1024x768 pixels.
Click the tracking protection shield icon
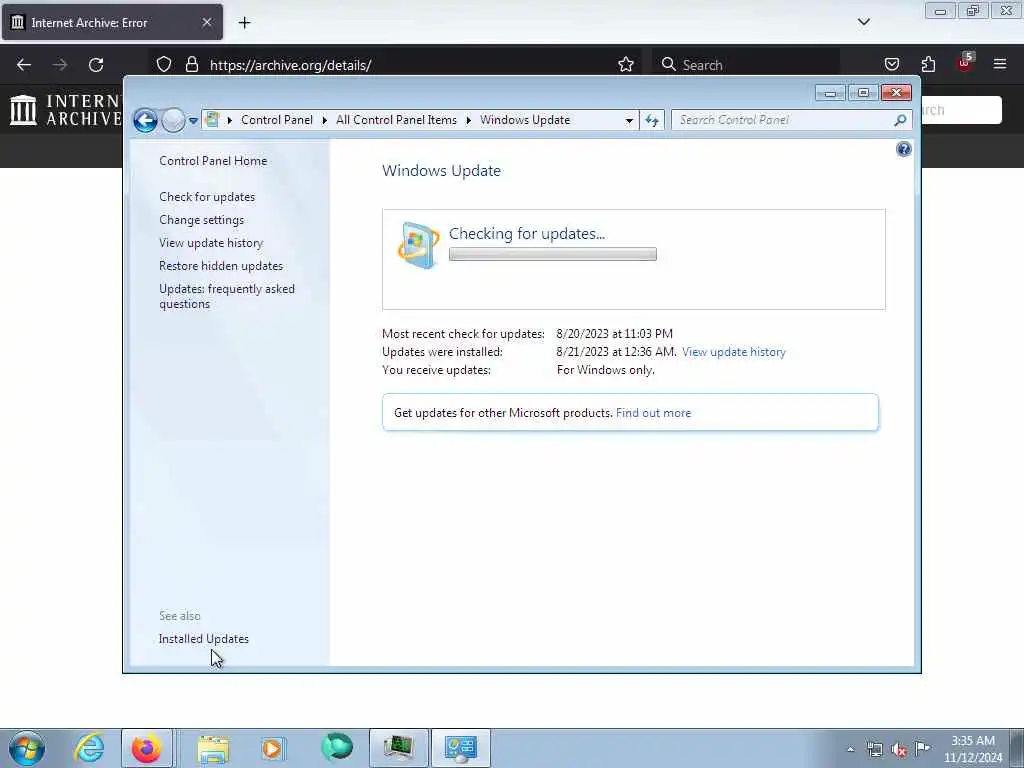[x=164, y=65]
